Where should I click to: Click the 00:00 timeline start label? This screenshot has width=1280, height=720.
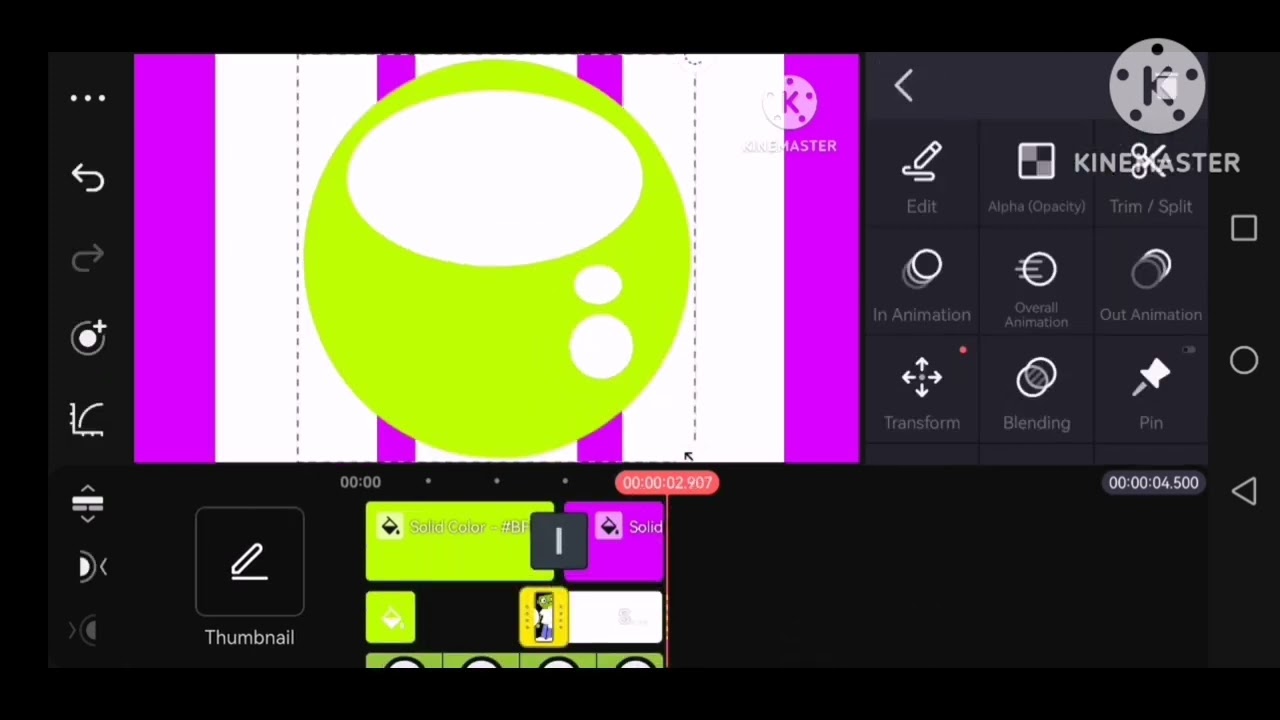click(360, 482)
